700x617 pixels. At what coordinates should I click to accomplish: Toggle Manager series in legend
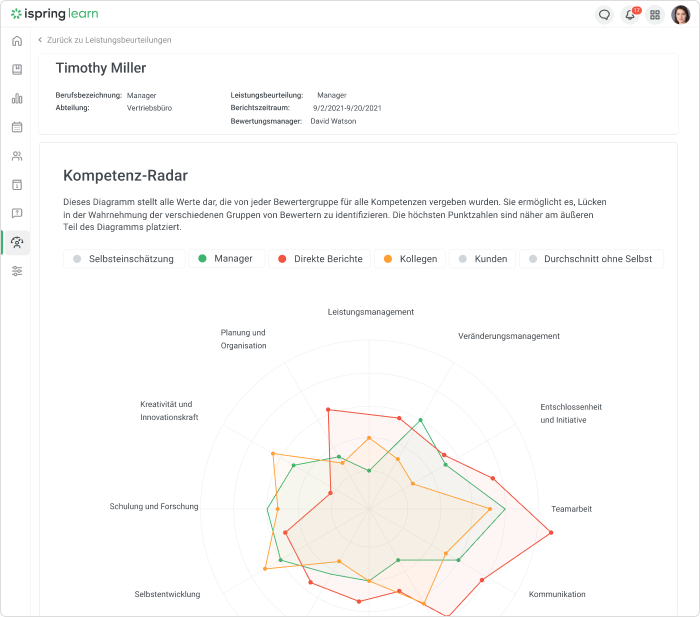coord(226,259)
